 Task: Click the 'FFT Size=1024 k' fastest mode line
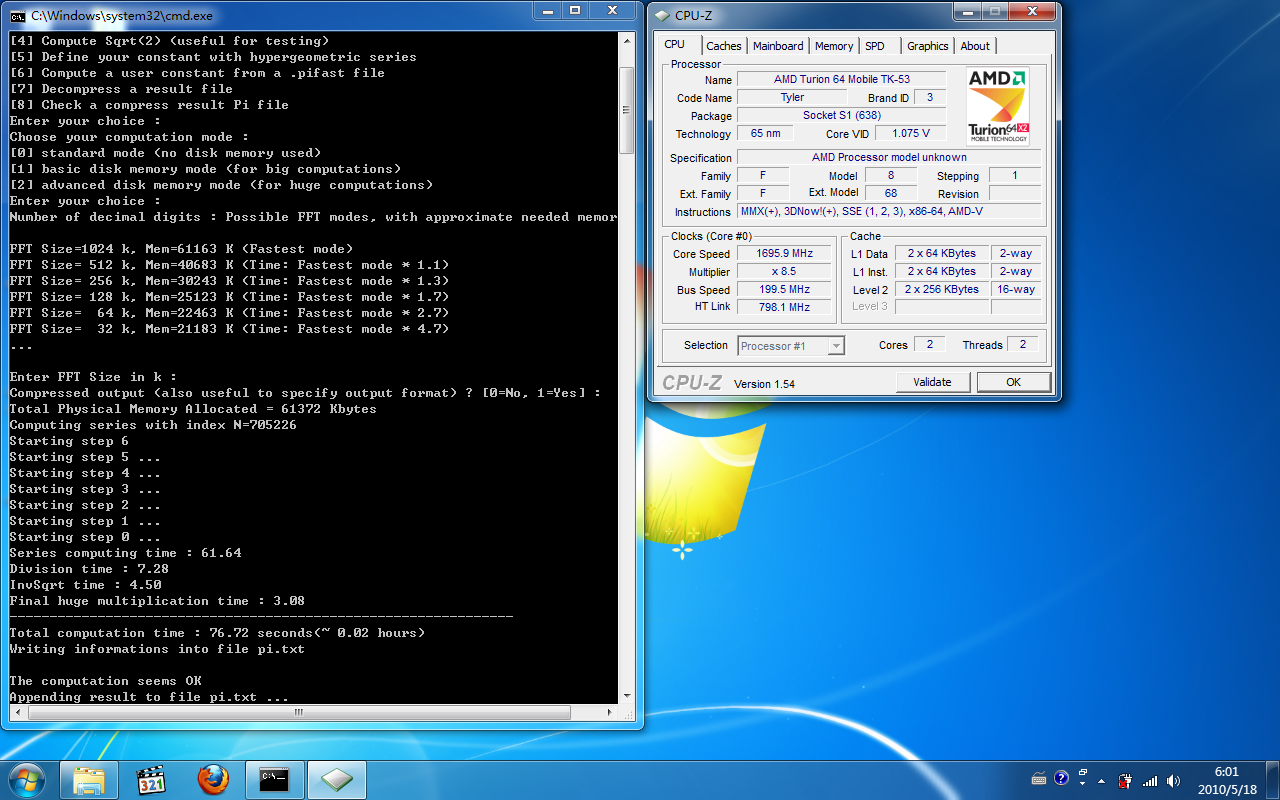click(x=181, y=249)
